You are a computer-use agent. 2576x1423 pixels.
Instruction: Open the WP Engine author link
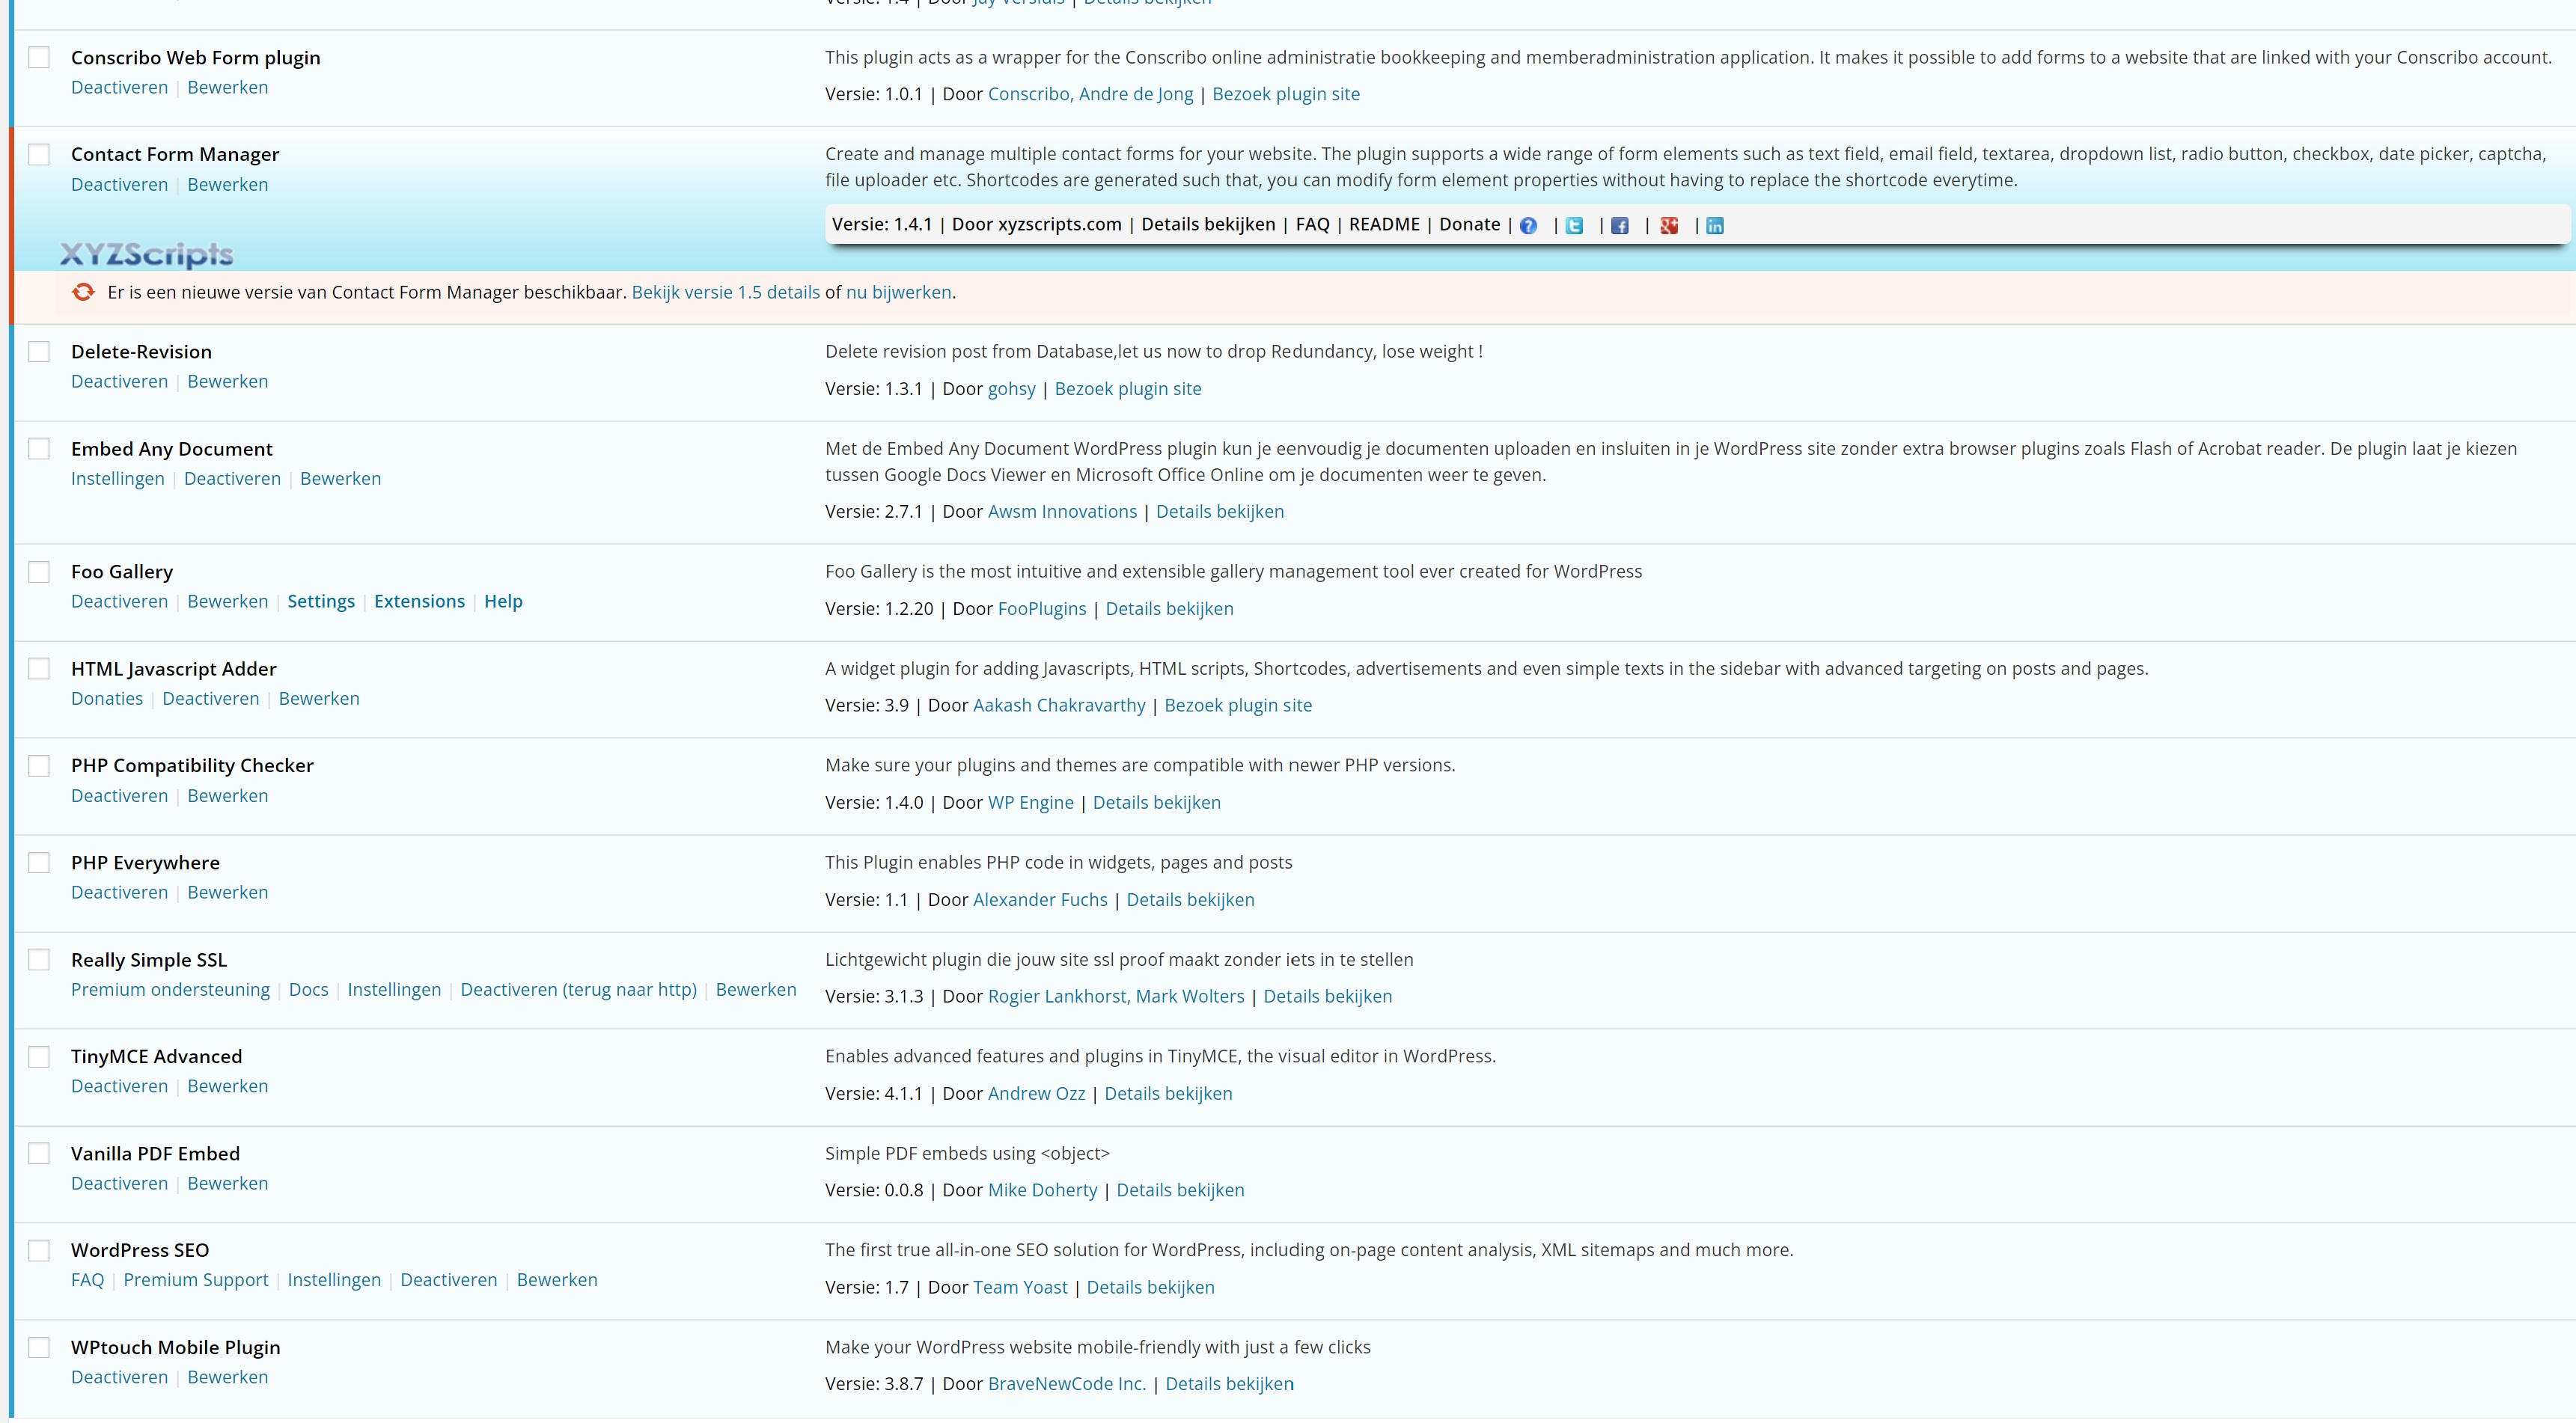(1031, 803)
